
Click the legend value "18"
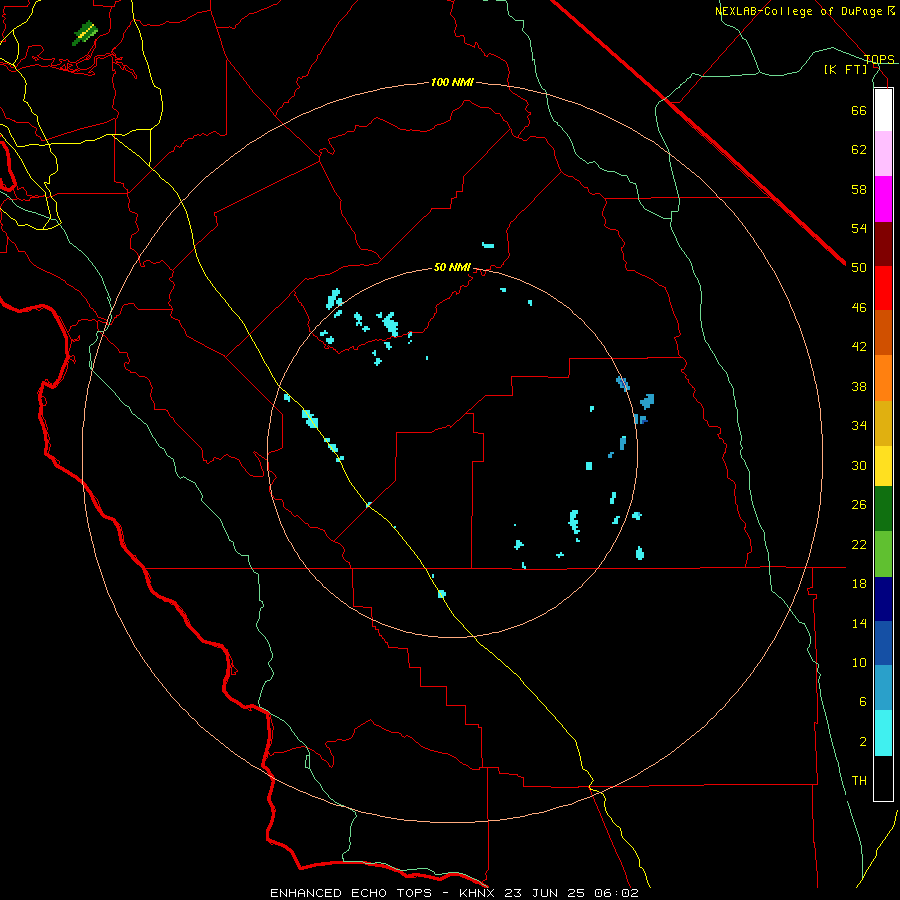click(x=859, y=584)
